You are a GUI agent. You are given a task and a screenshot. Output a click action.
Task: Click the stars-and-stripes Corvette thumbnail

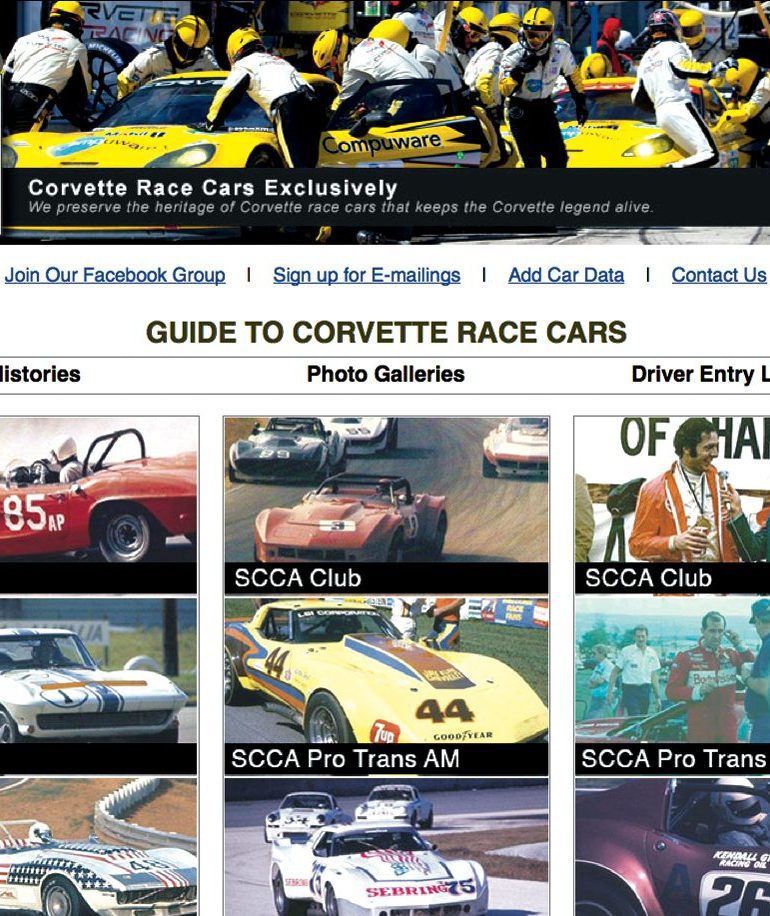tap(98, 848)
